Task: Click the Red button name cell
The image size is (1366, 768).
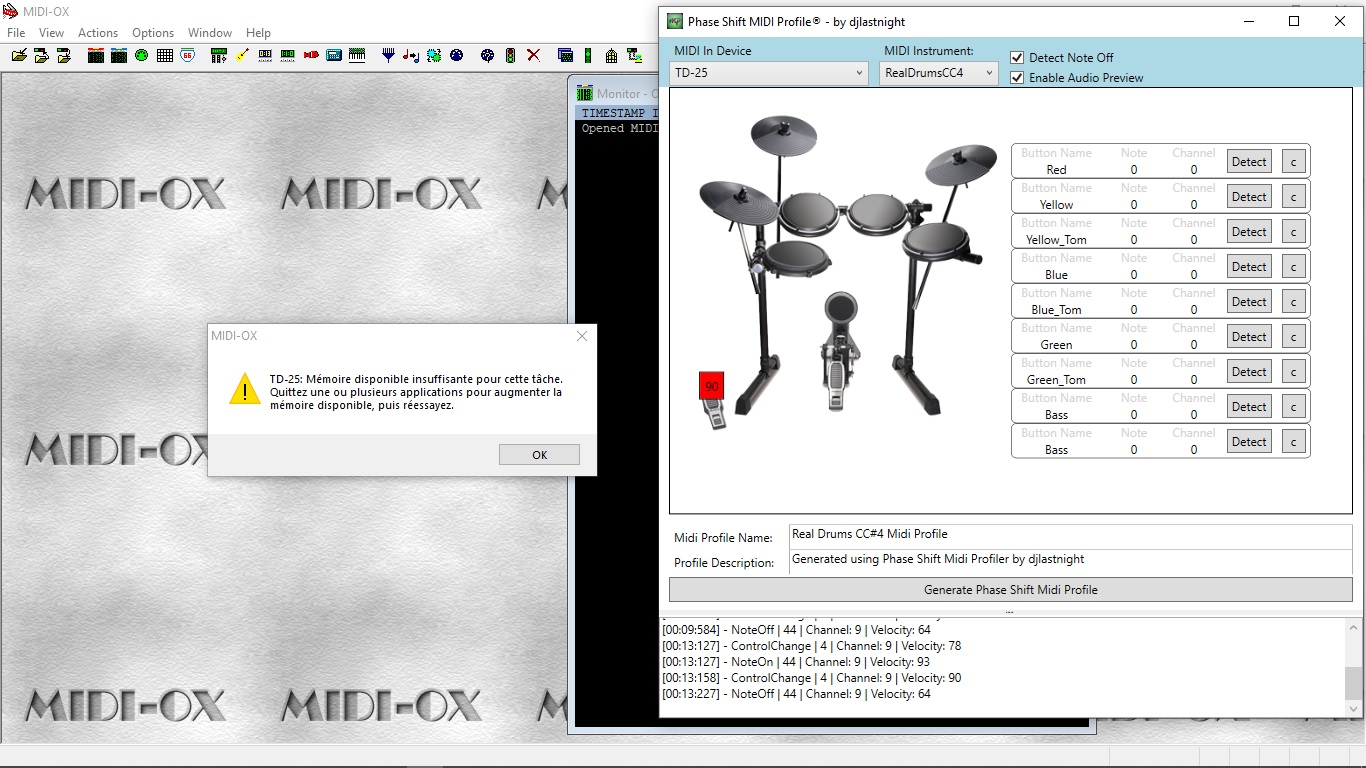Action: (x=1056, y=170)
